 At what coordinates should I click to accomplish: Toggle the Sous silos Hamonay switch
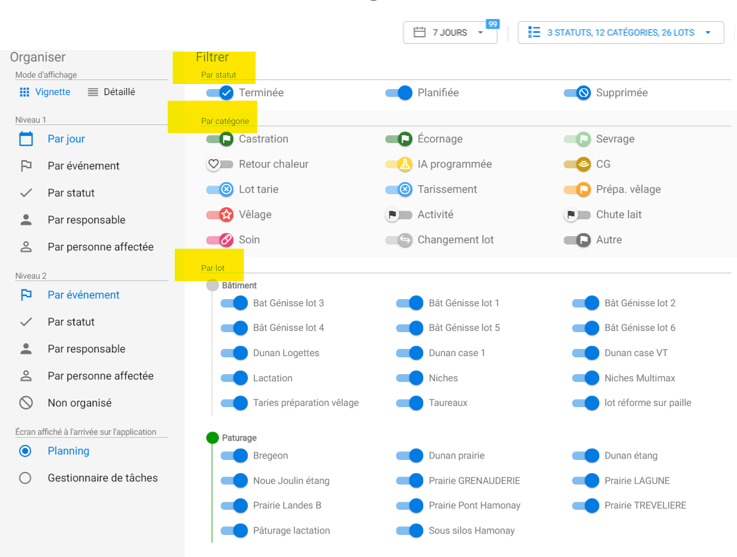pyautogui.click(x=410, y=531)
